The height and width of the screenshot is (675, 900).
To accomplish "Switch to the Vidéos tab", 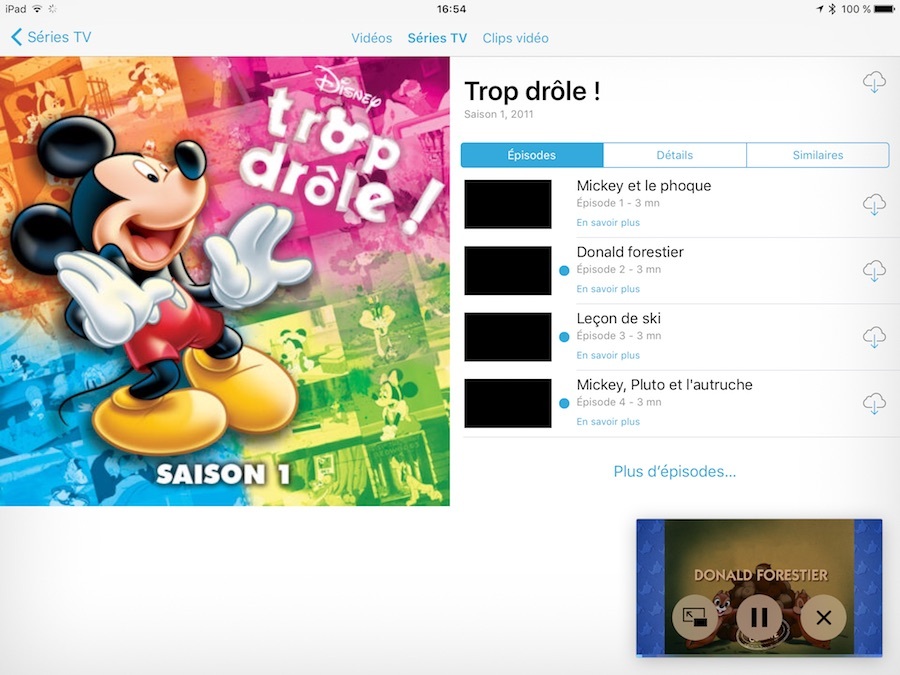I will tap(371, 38).
